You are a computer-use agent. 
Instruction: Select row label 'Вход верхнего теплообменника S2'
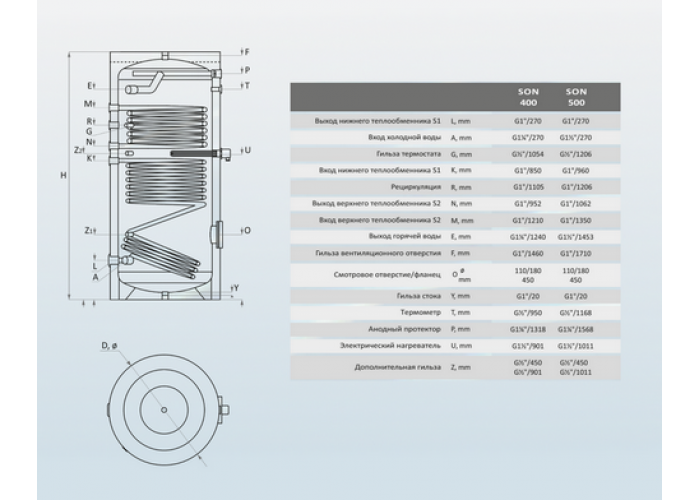click(x=380, y=220)
